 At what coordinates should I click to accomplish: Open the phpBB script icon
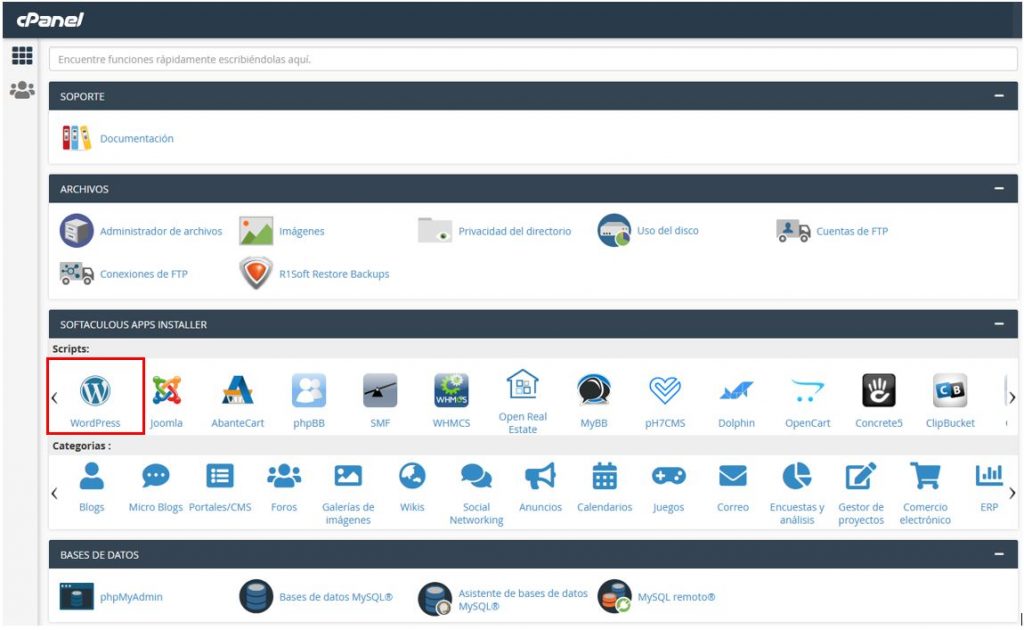tap(309, 390)
